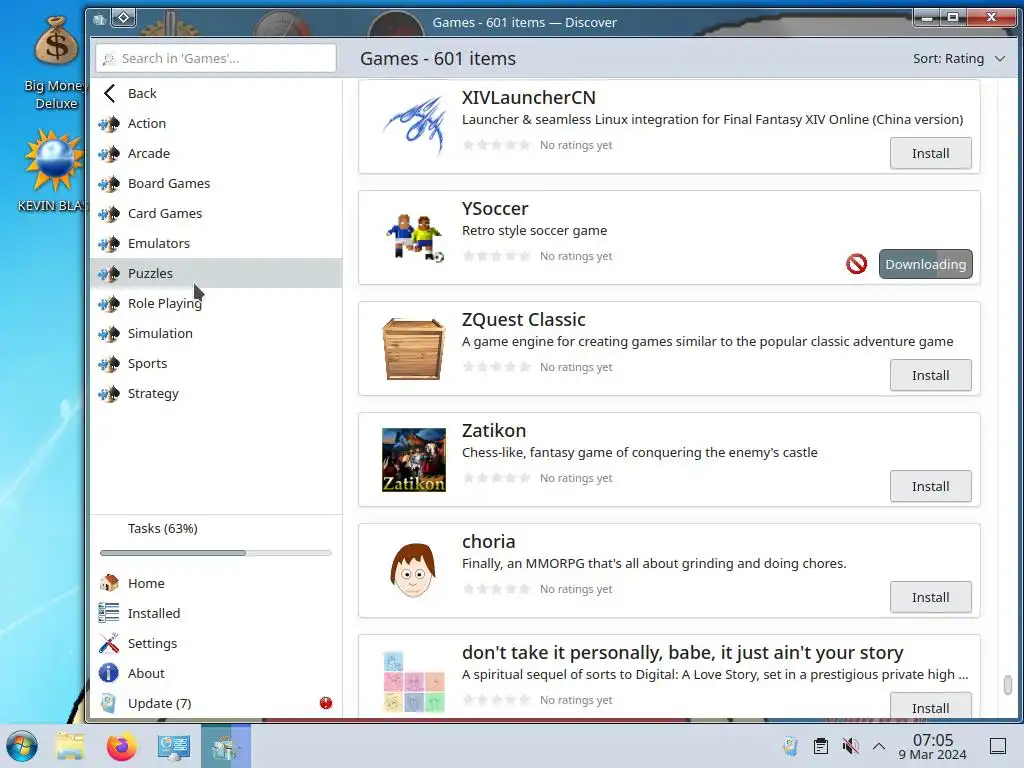
Task: Open the Installed page
Action: click(216, 613)
